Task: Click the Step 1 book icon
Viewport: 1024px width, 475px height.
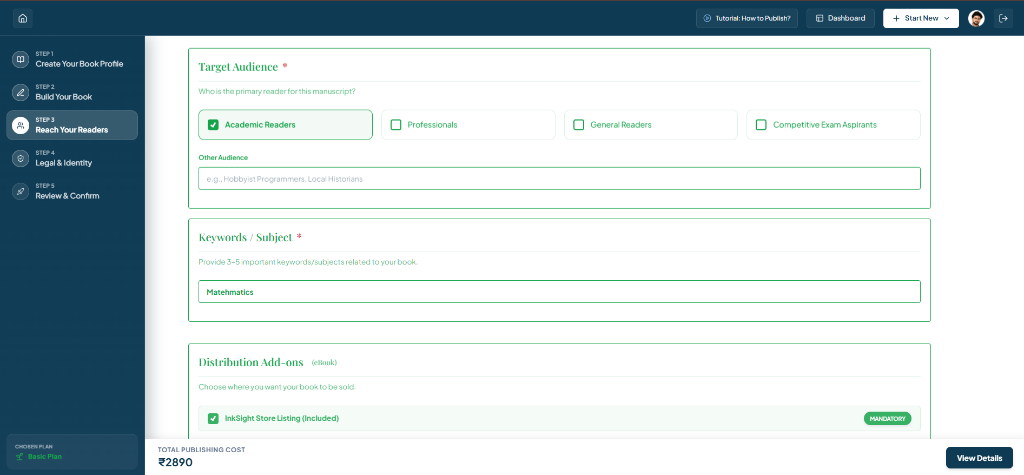Action: tap(21, 59)
